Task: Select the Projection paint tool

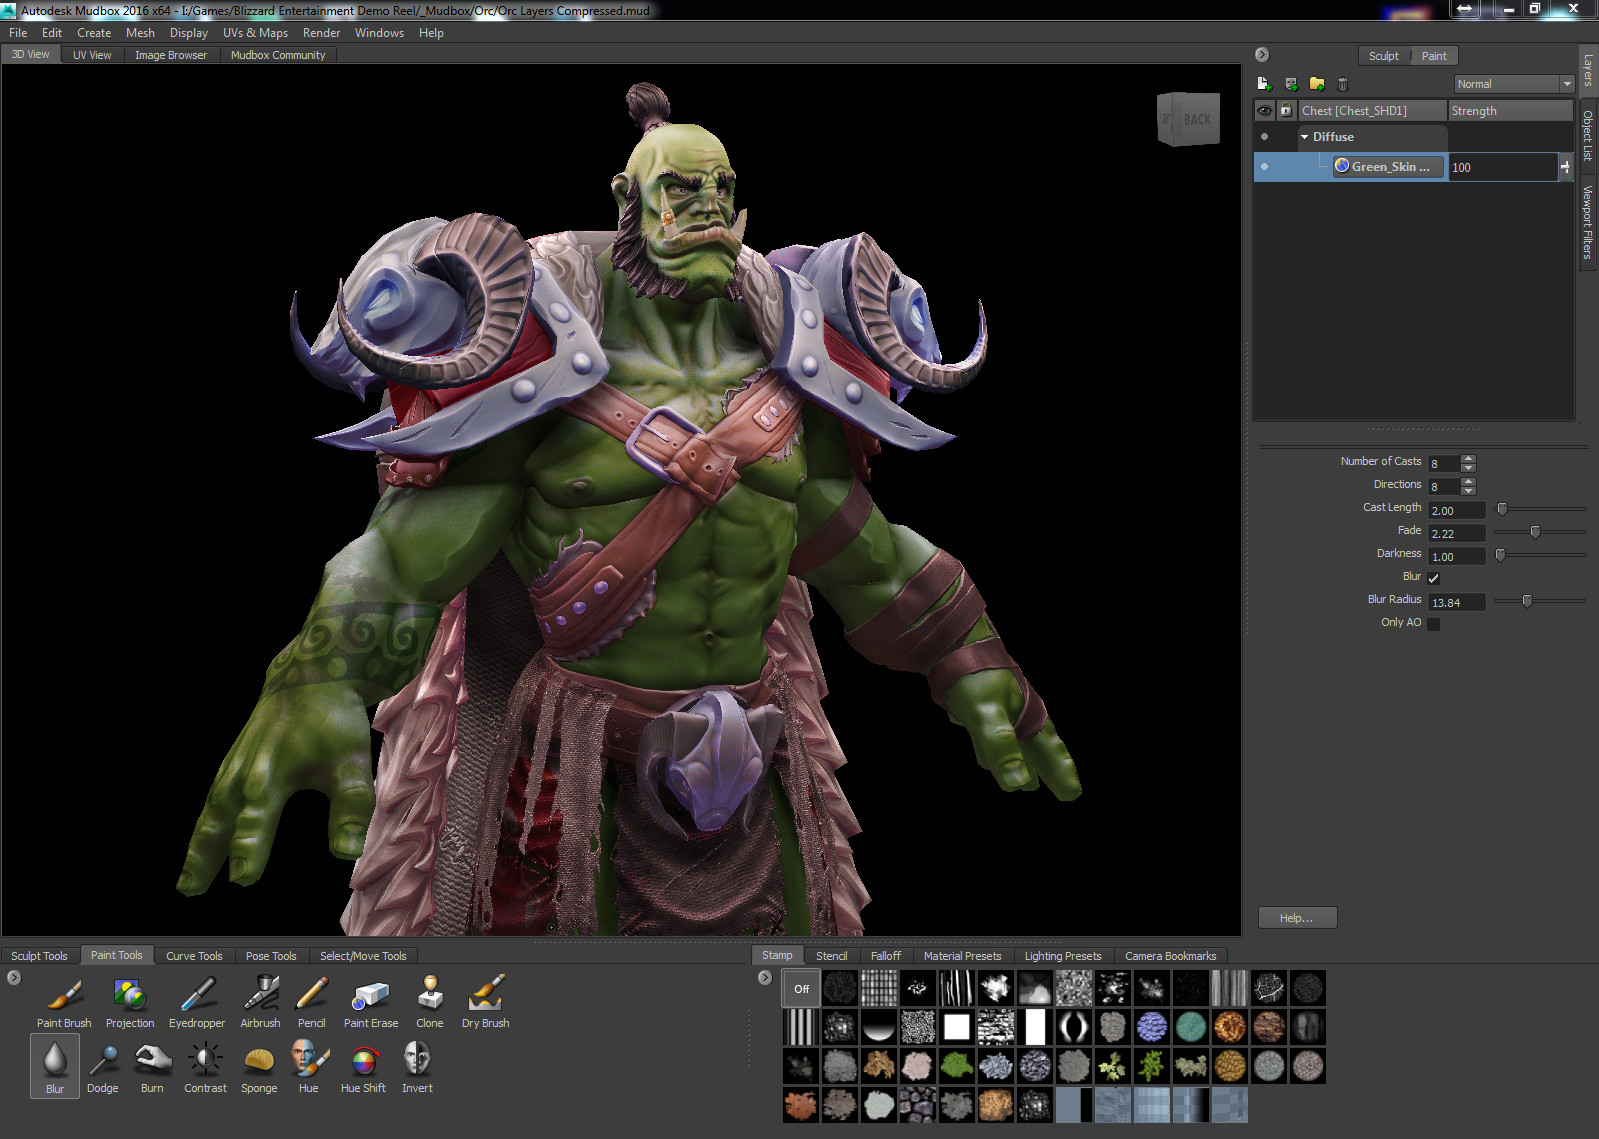Action: coord(130,1001)
